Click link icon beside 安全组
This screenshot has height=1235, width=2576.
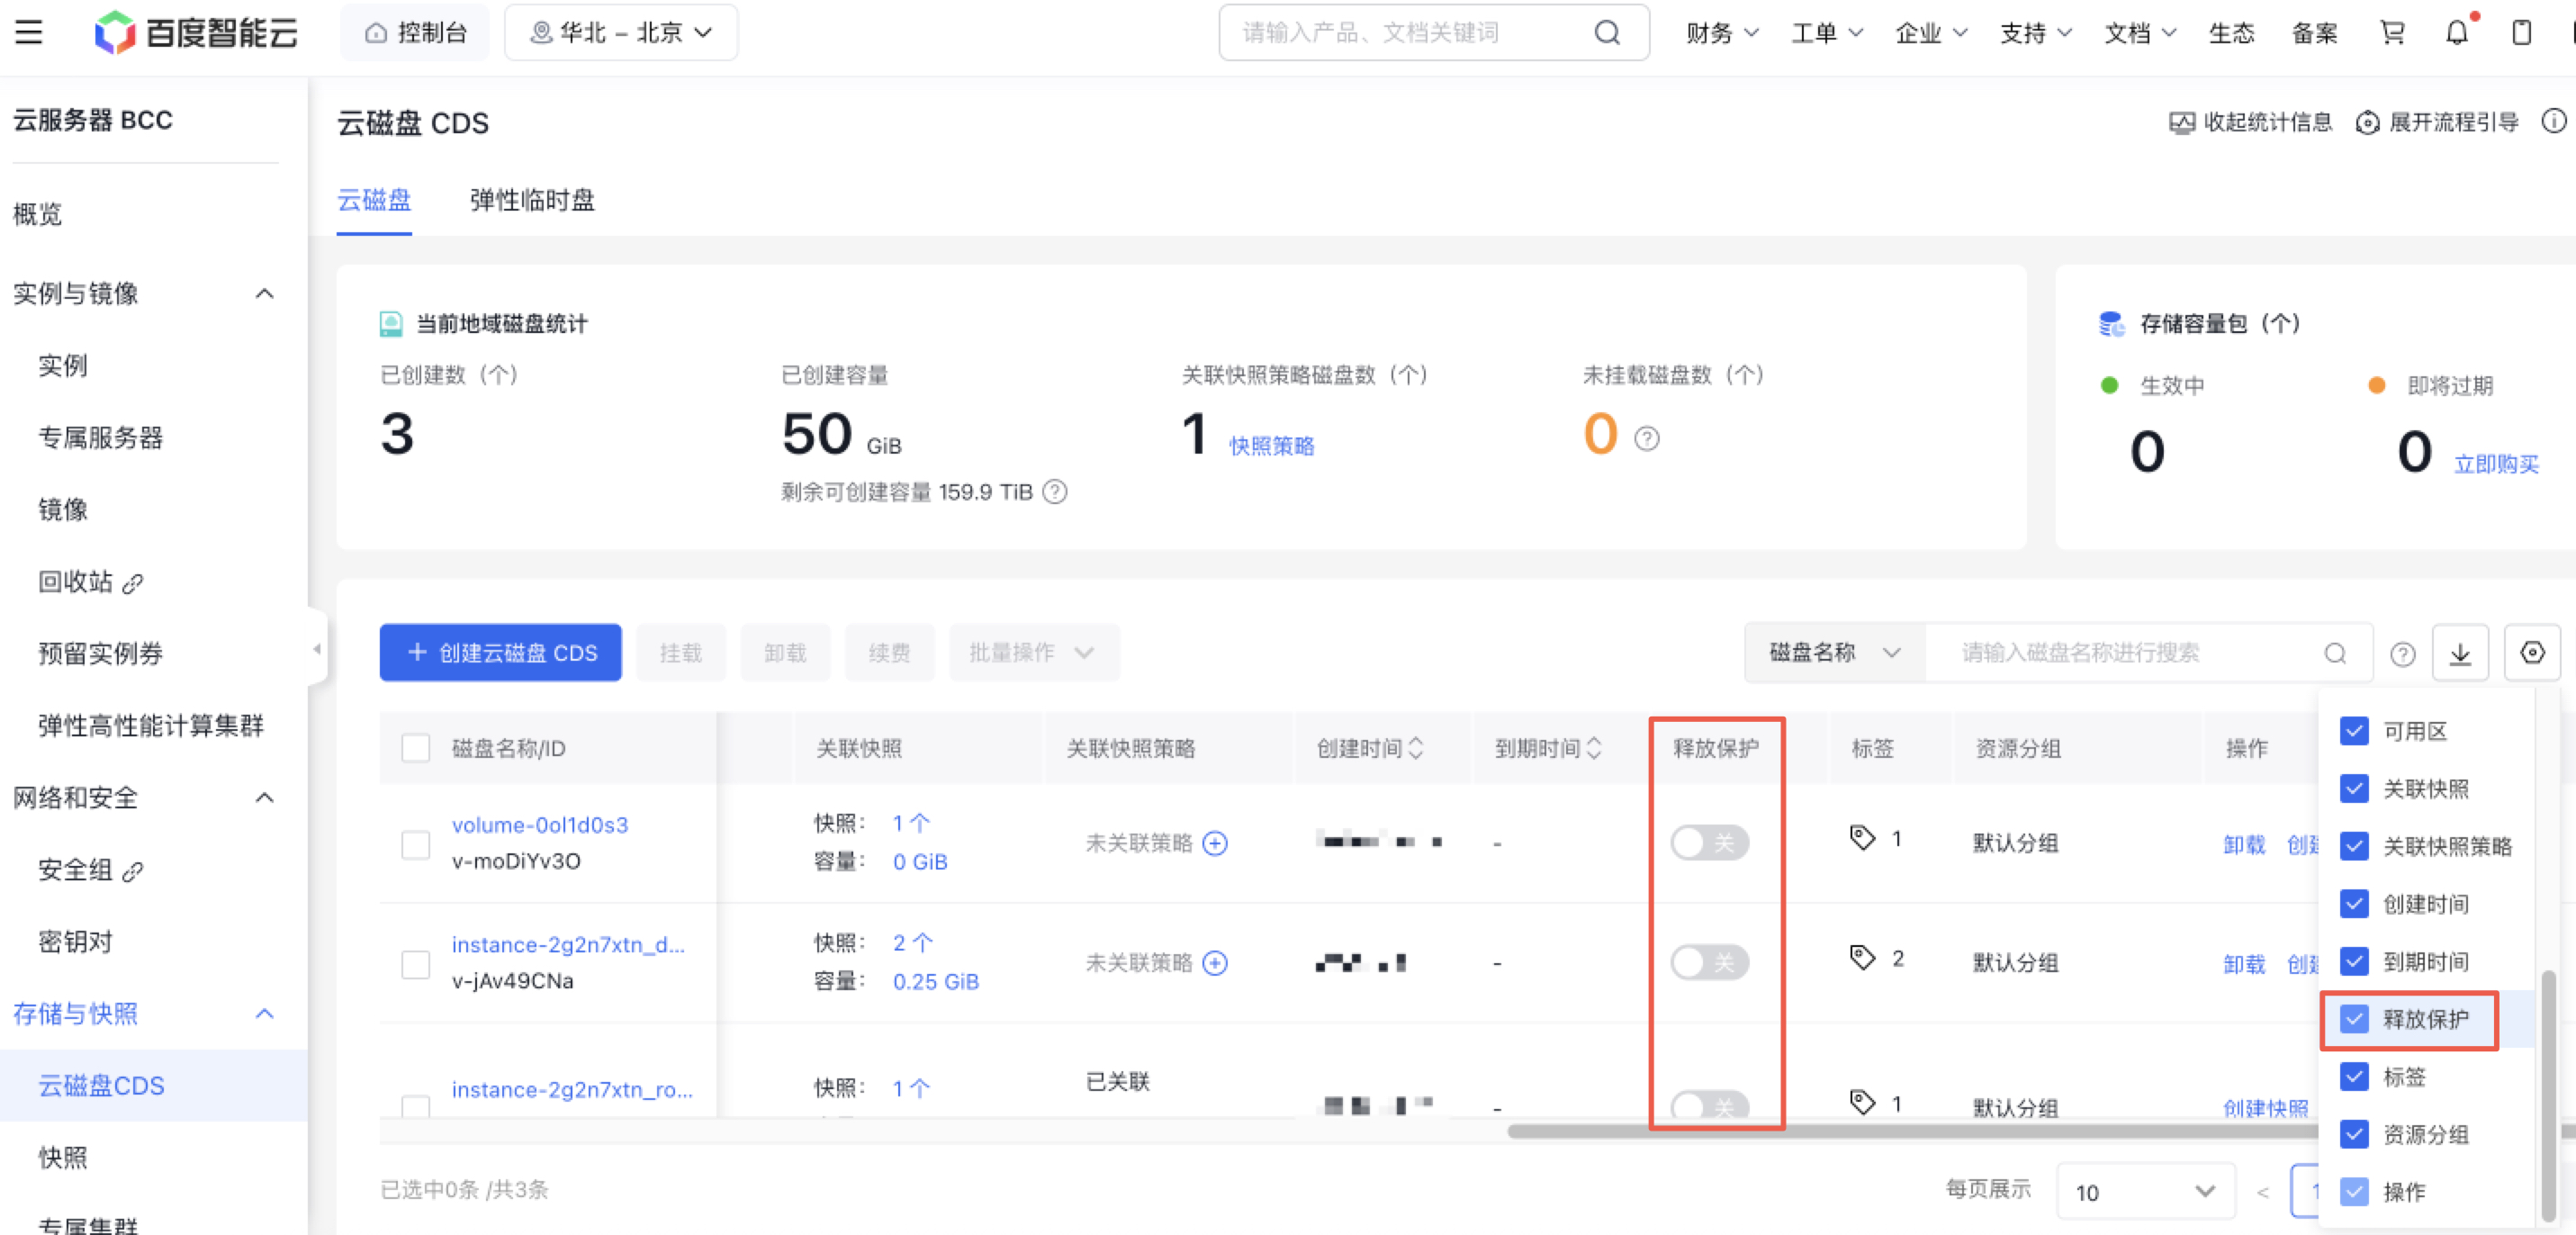click(132, 871)
